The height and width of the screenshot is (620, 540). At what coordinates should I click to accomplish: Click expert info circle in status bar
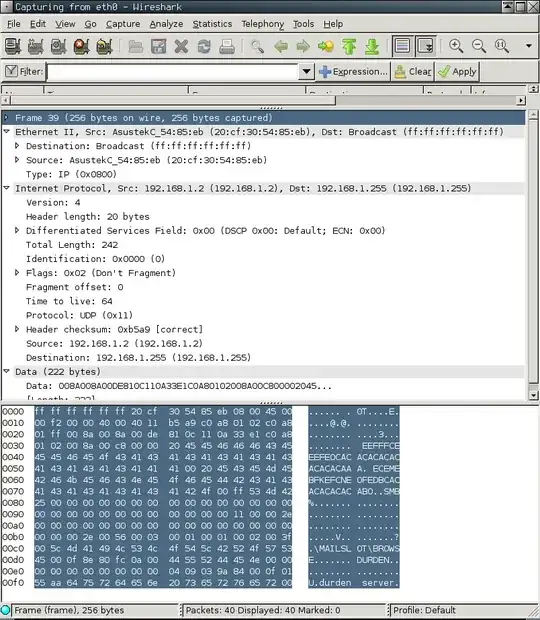coord(5,610)
